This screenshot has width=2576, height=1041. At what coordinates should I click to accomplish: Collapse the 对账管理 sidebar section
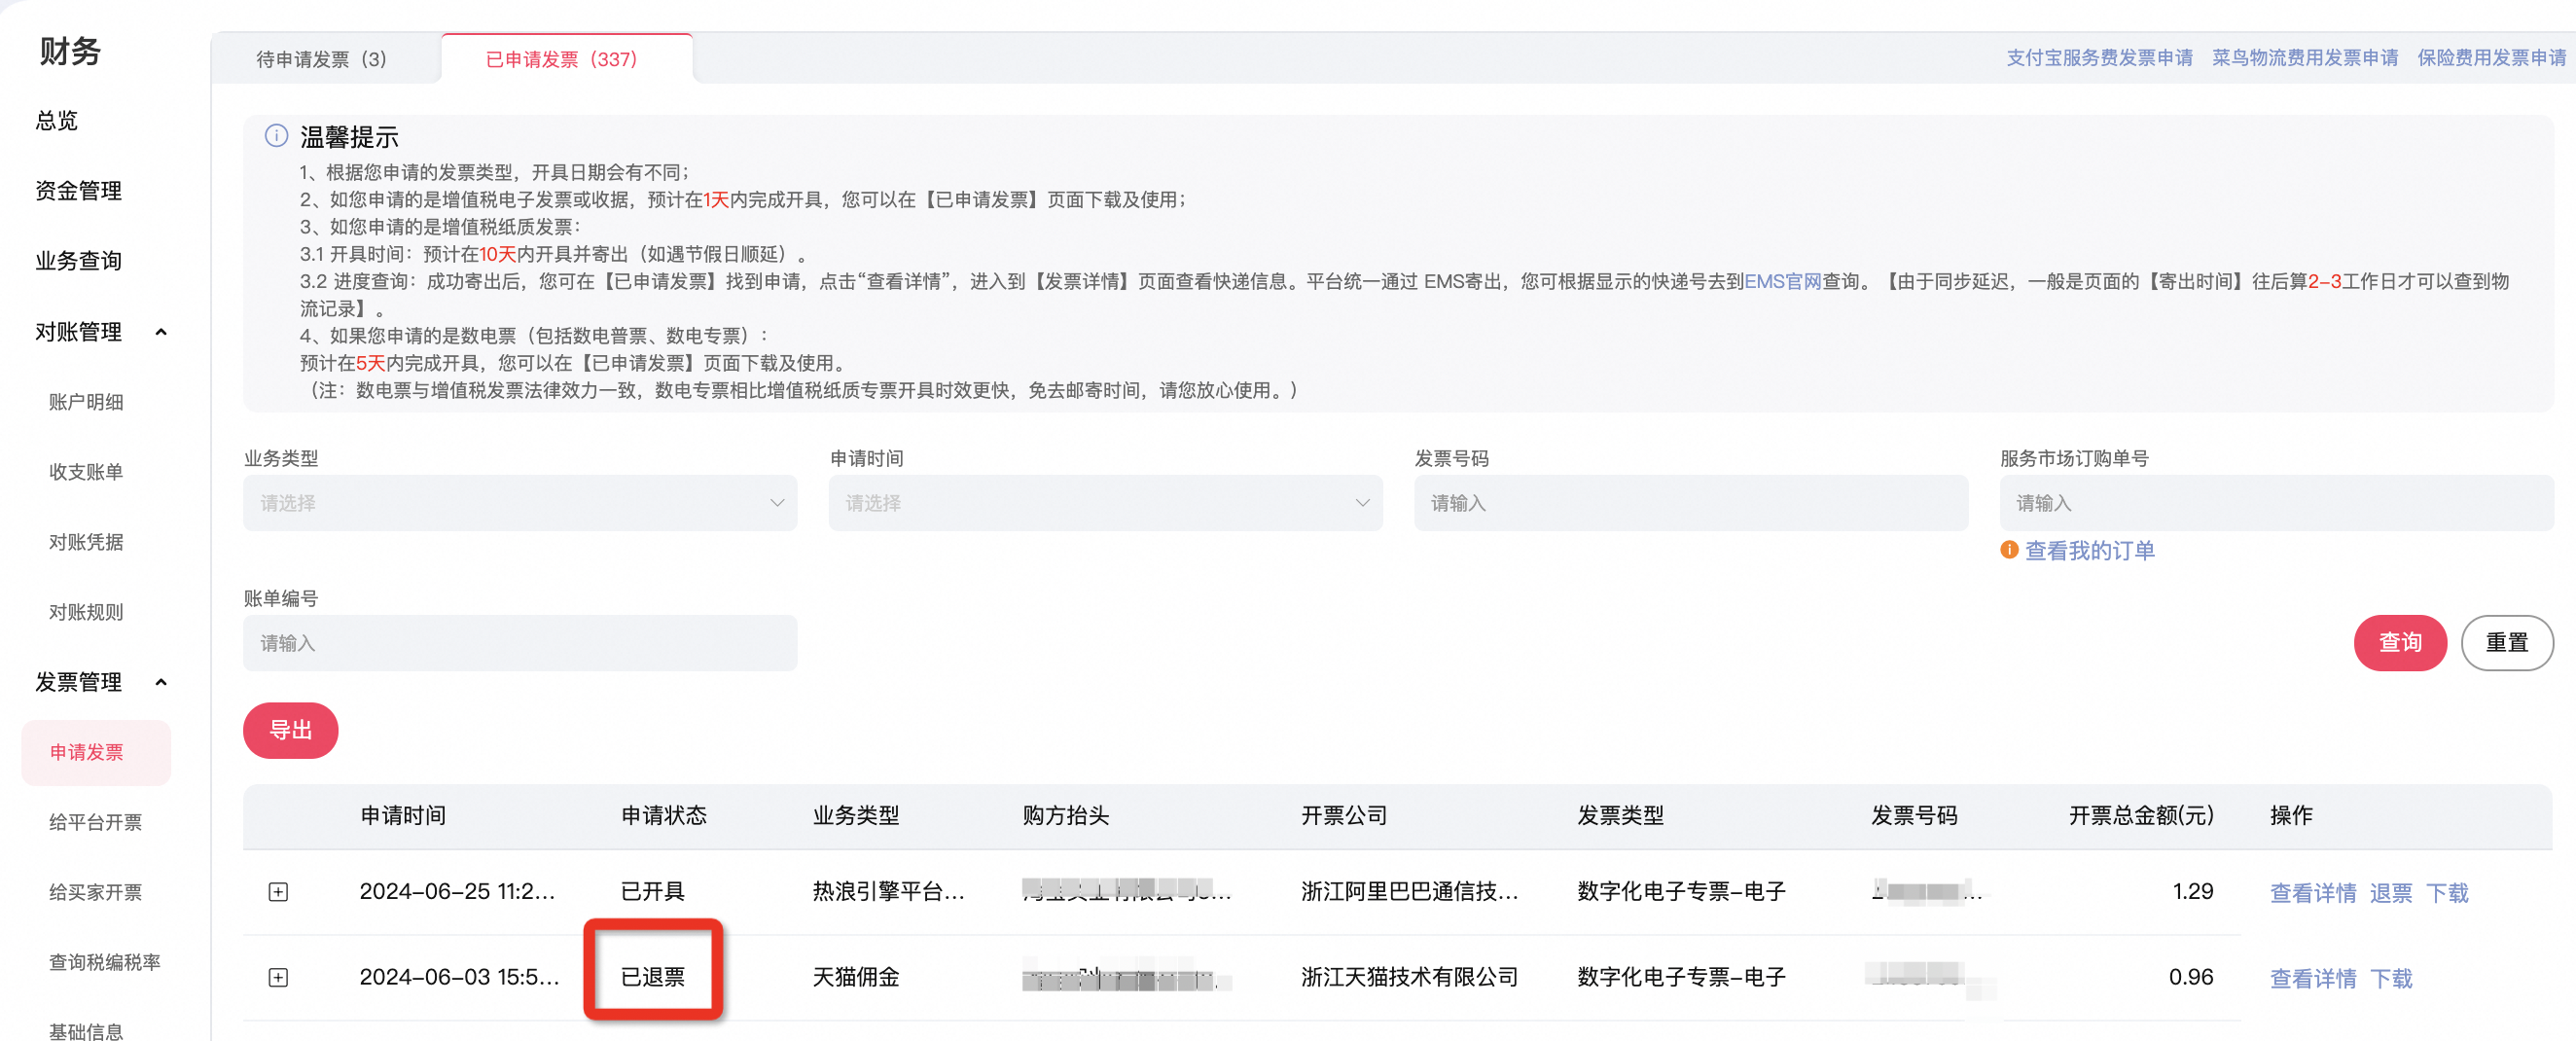click(x=161, y=332)
